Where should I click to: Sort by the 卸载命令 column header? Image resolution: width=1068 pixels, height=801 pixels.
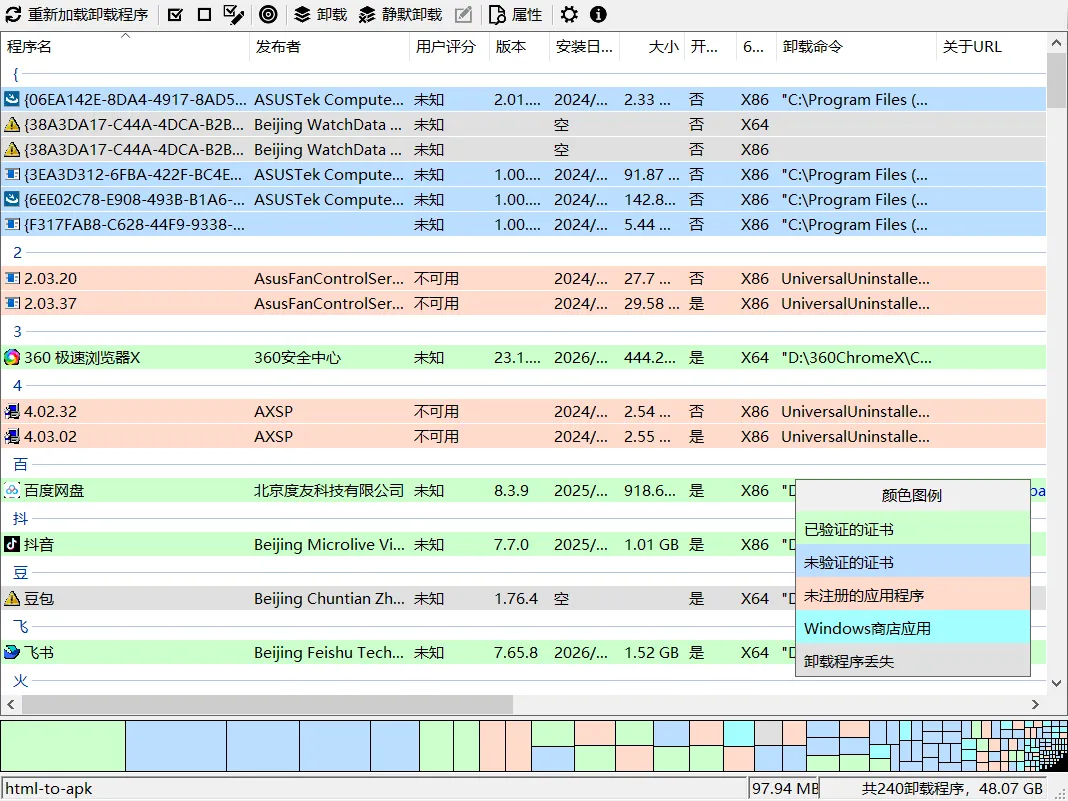point(856,46)
